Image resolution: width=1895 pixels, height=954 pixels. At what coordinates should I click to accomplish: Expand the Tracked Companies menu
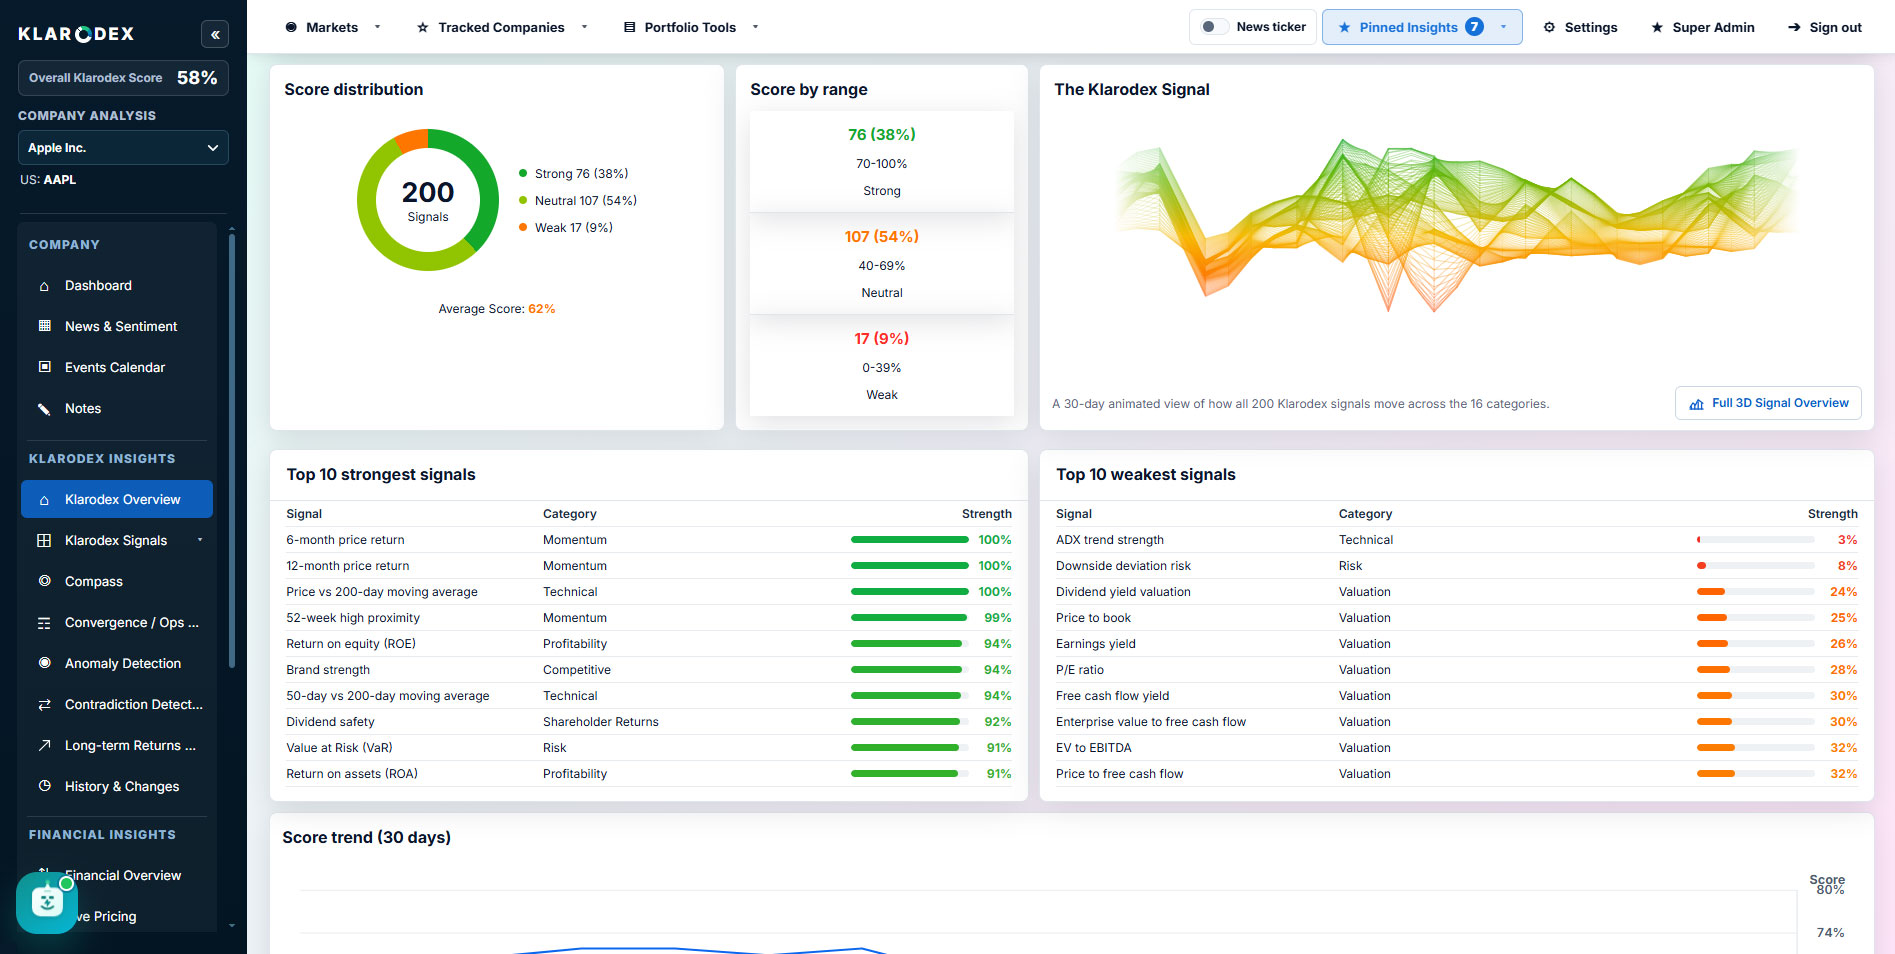501,27
